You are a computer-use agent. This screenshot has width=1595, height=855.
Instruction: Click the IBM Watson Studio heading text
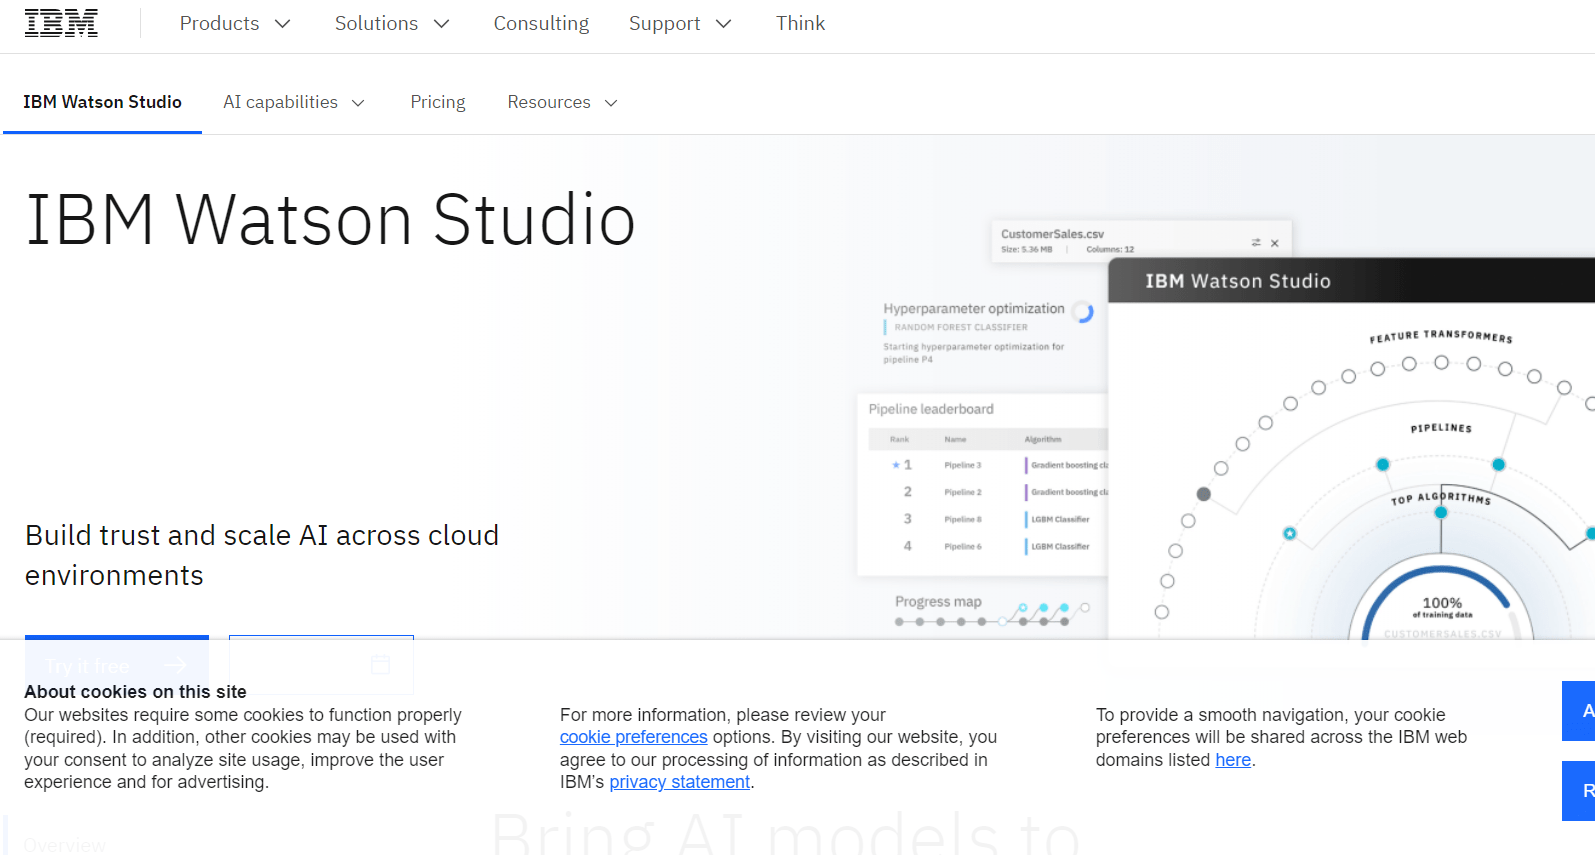(330, 220)
